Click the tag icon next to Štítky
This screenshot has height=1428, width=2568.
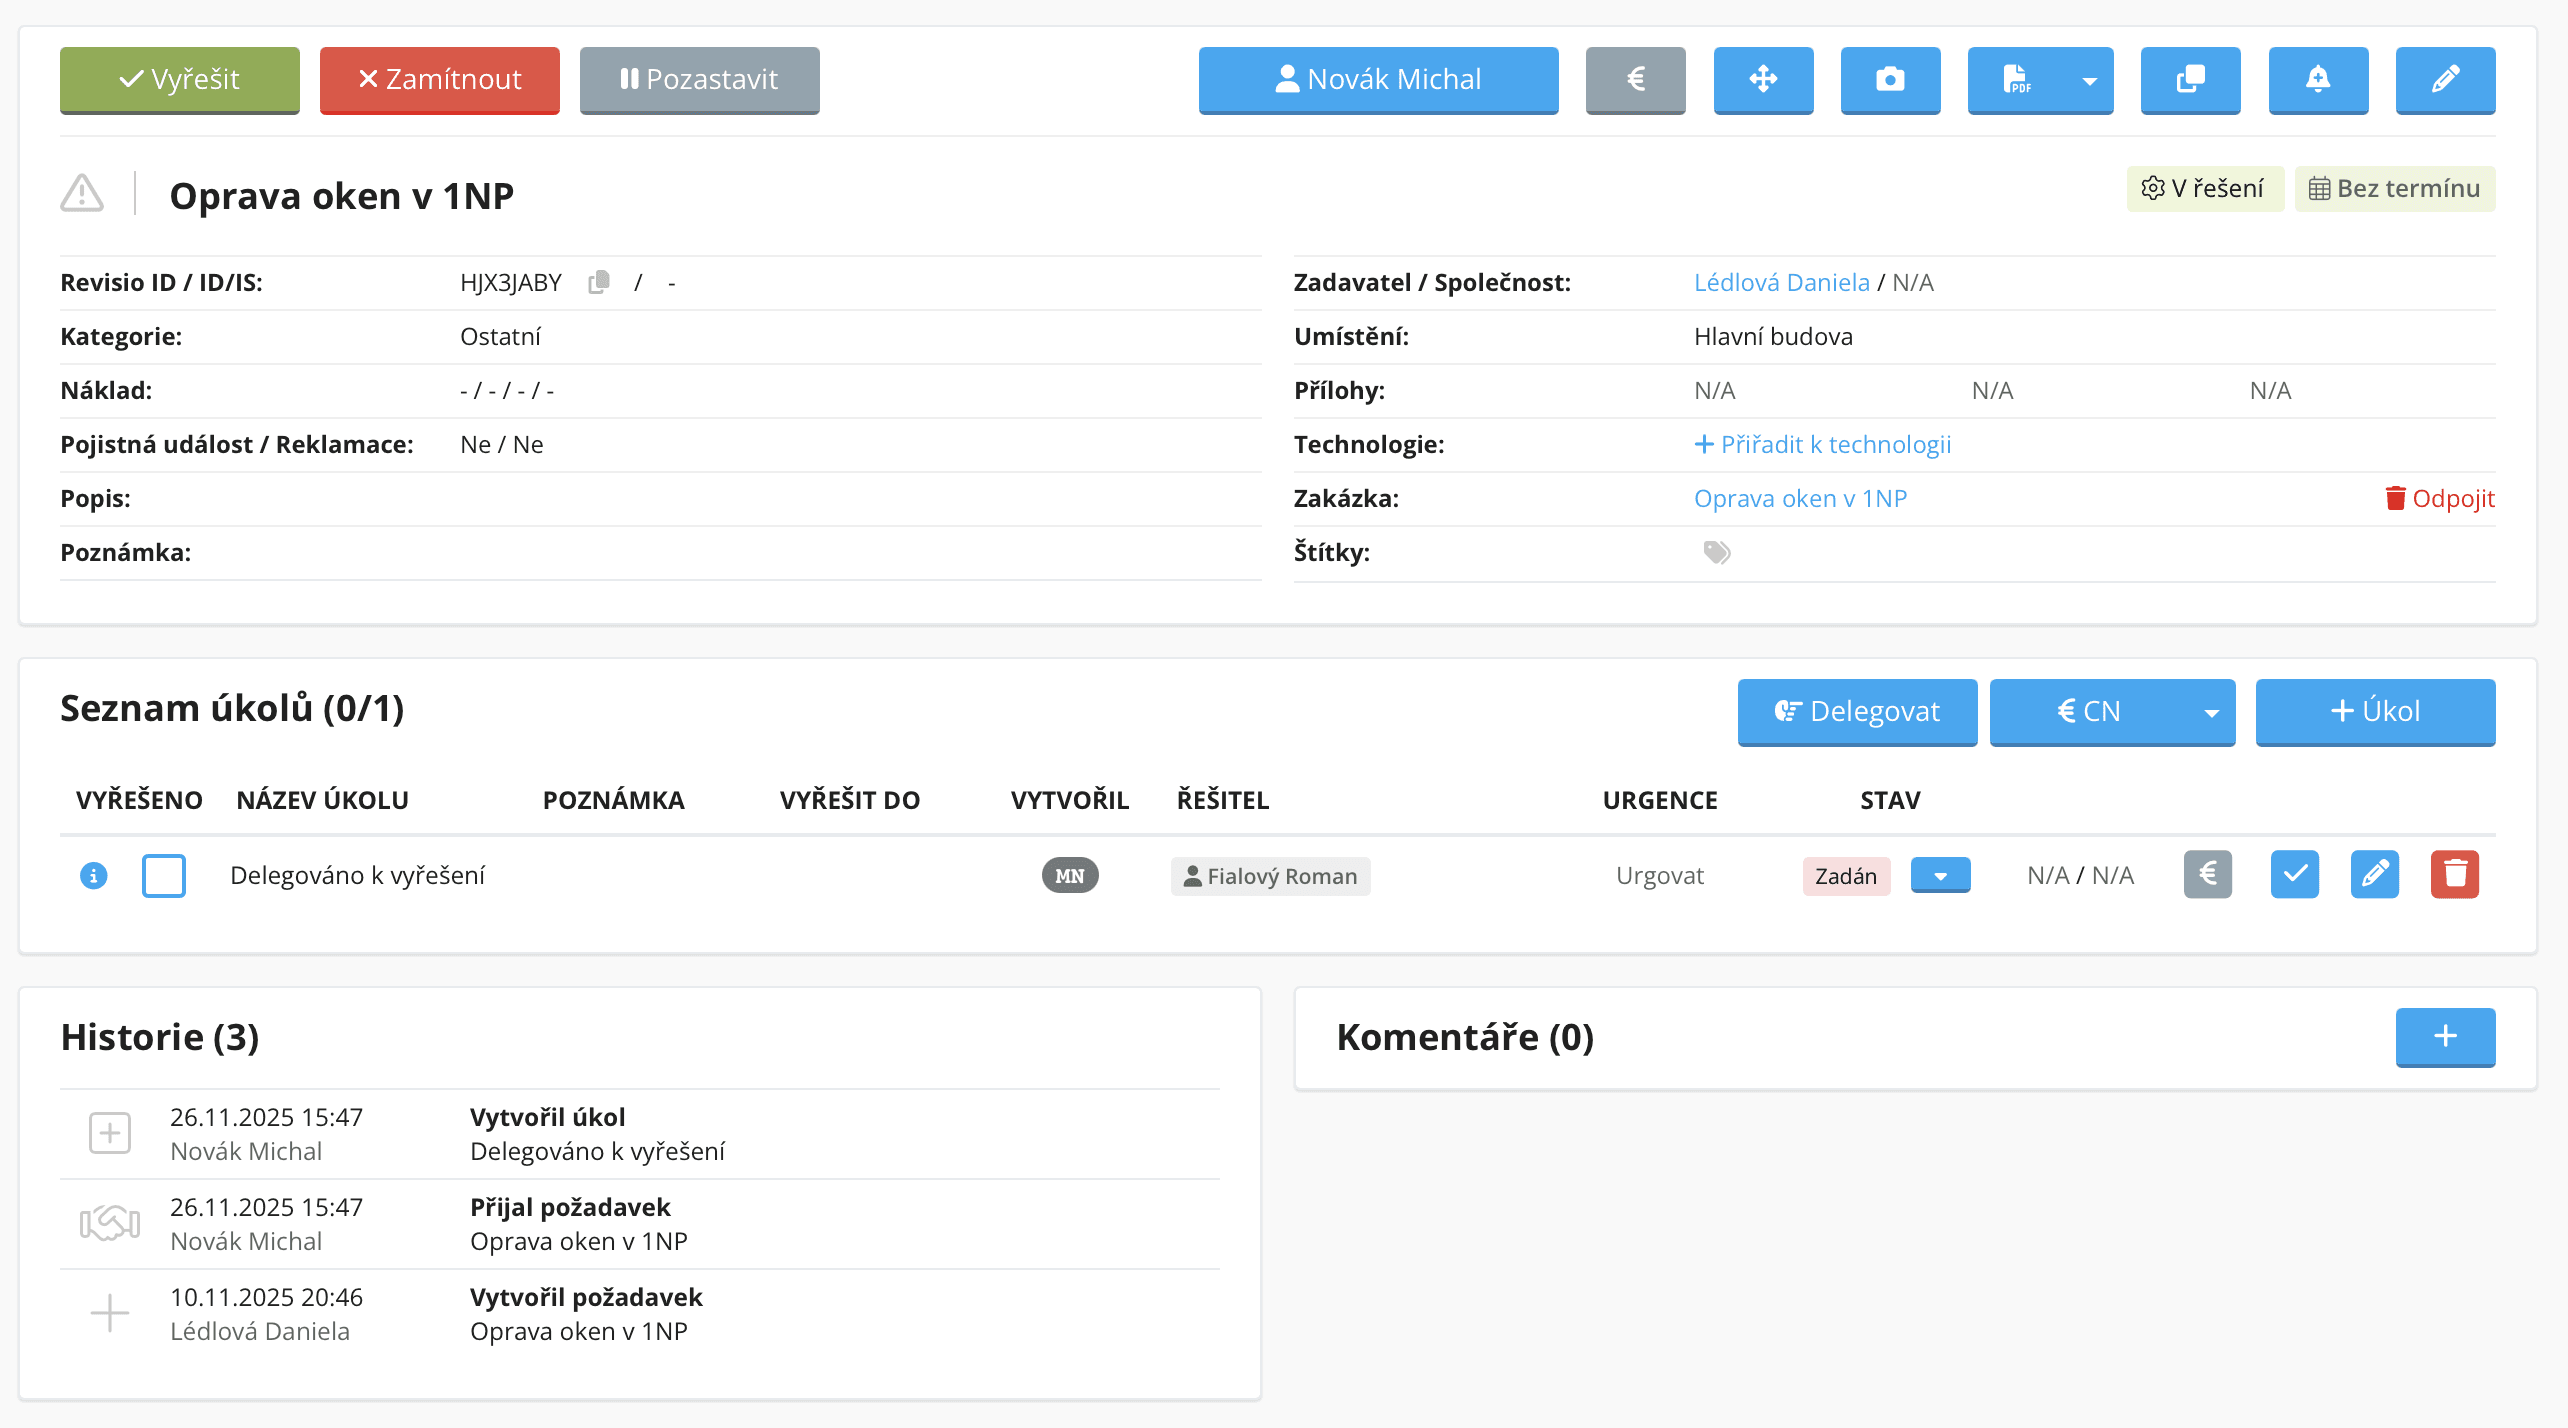point(1716,553)
